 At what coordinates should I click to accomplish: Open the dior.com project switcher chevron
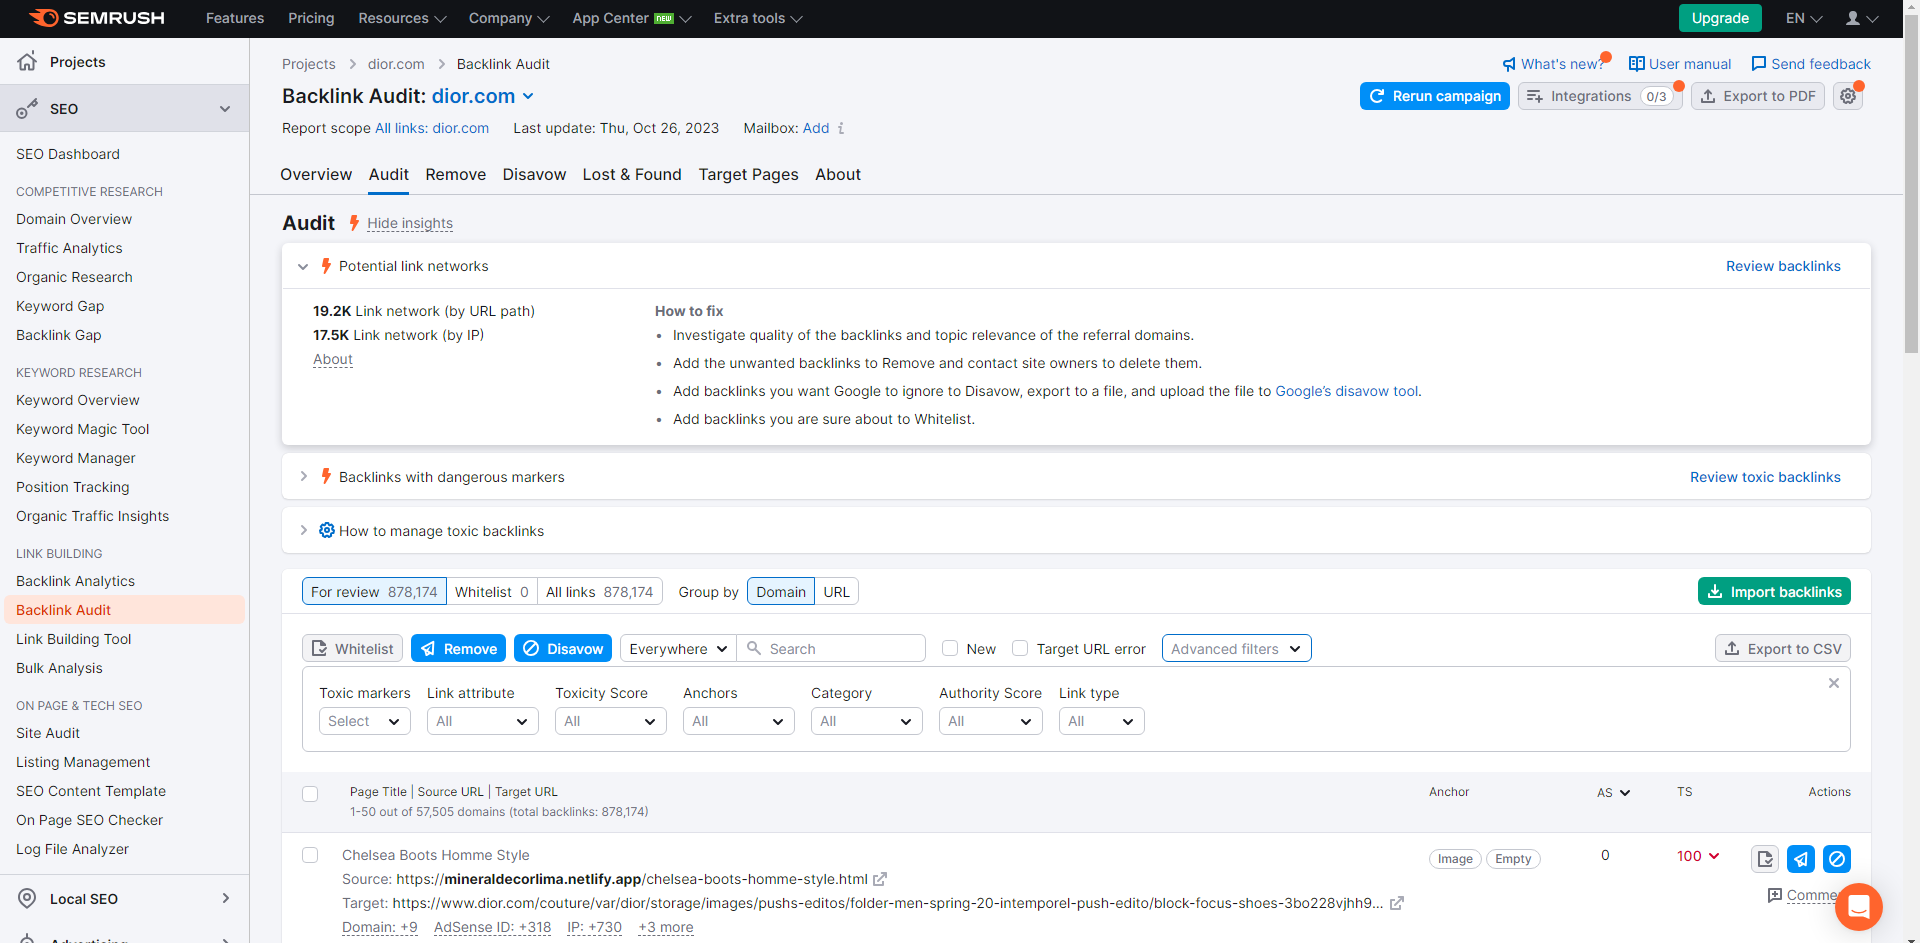pos(528,96)
